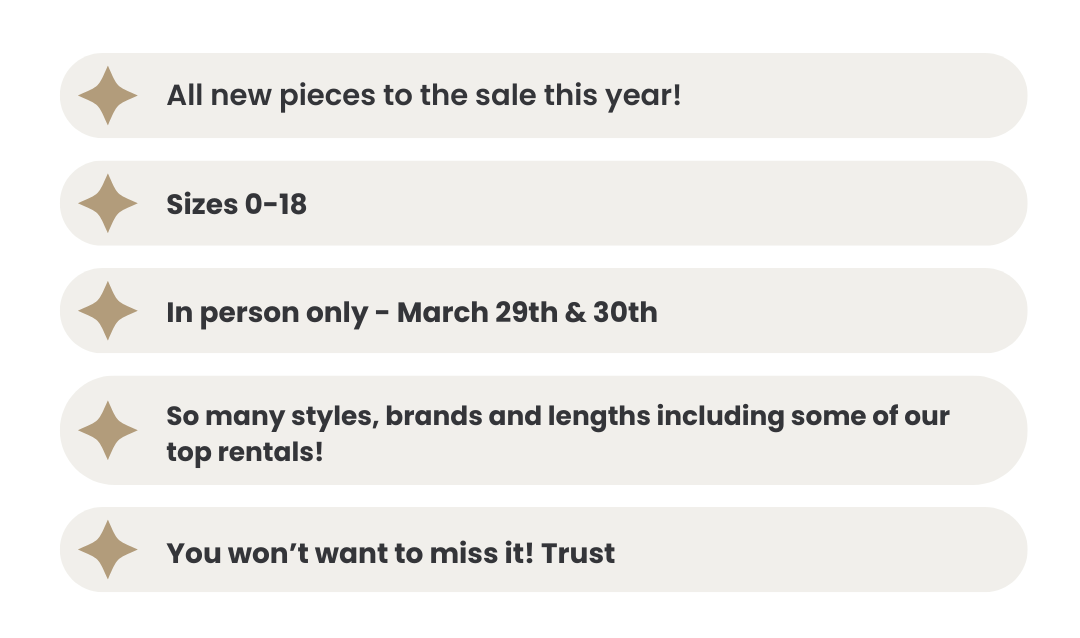Image resolution: width=1080 pixels, height=638 pixels.
Task: Click the star icon next to "So many styles"
Action: pyautogui.click(x=107, y=431)
